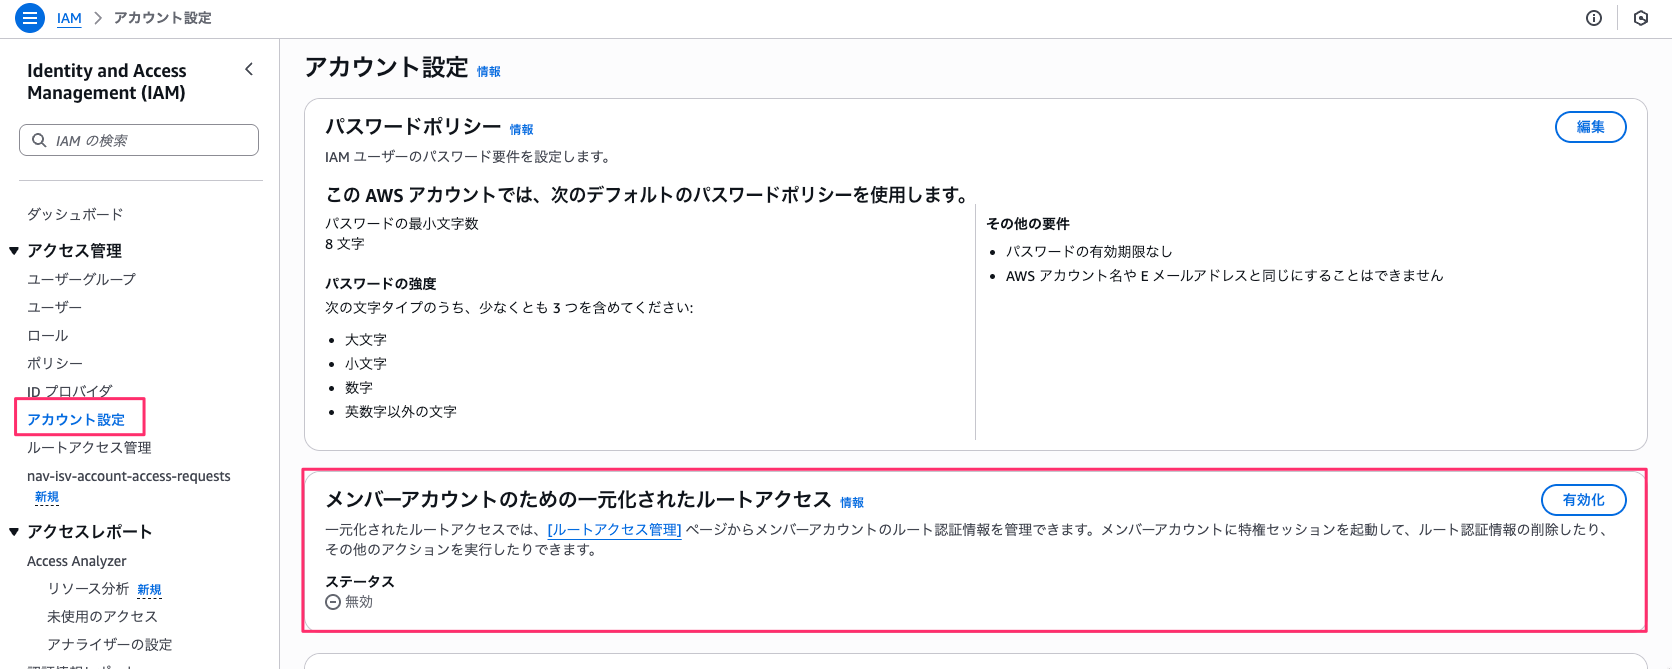Open ポリシー in the sidebar
This screenshot has height=669, width=1672.
tap(54, 363)
